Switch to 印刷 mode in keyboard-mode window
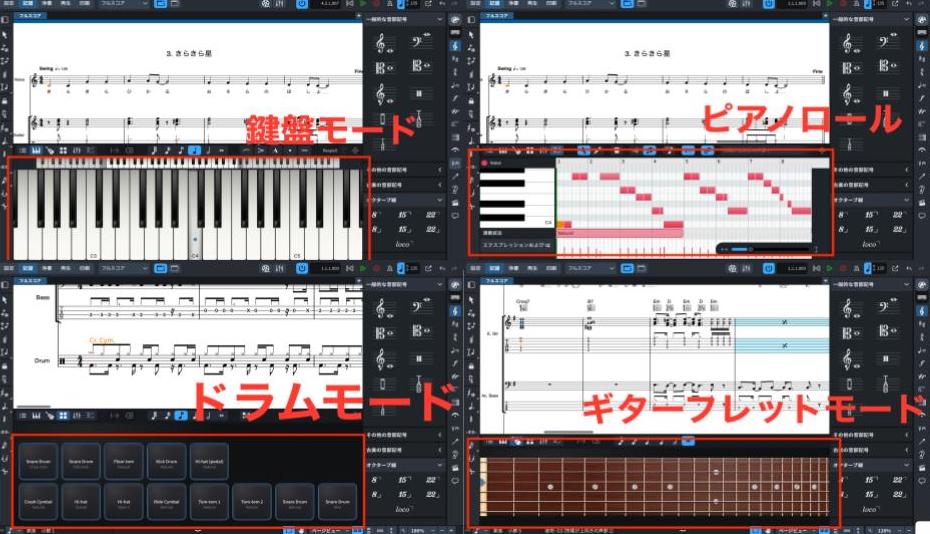This screenshot has height=534, width=930. click(x=84, y=4)
